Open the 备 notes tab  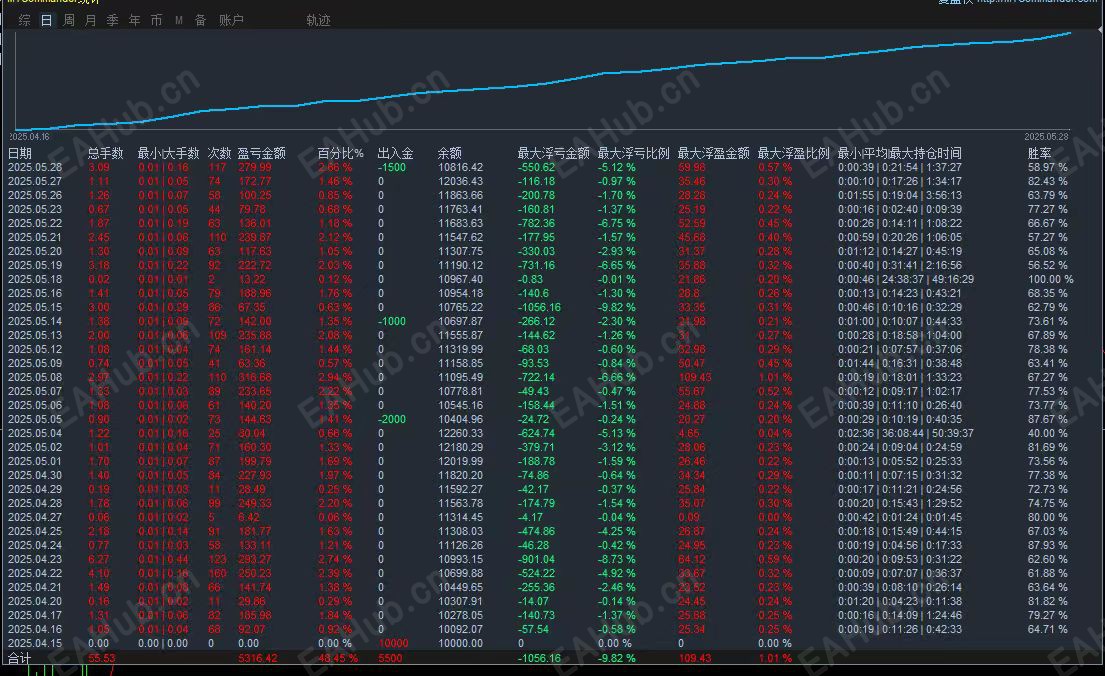[200, 20]
